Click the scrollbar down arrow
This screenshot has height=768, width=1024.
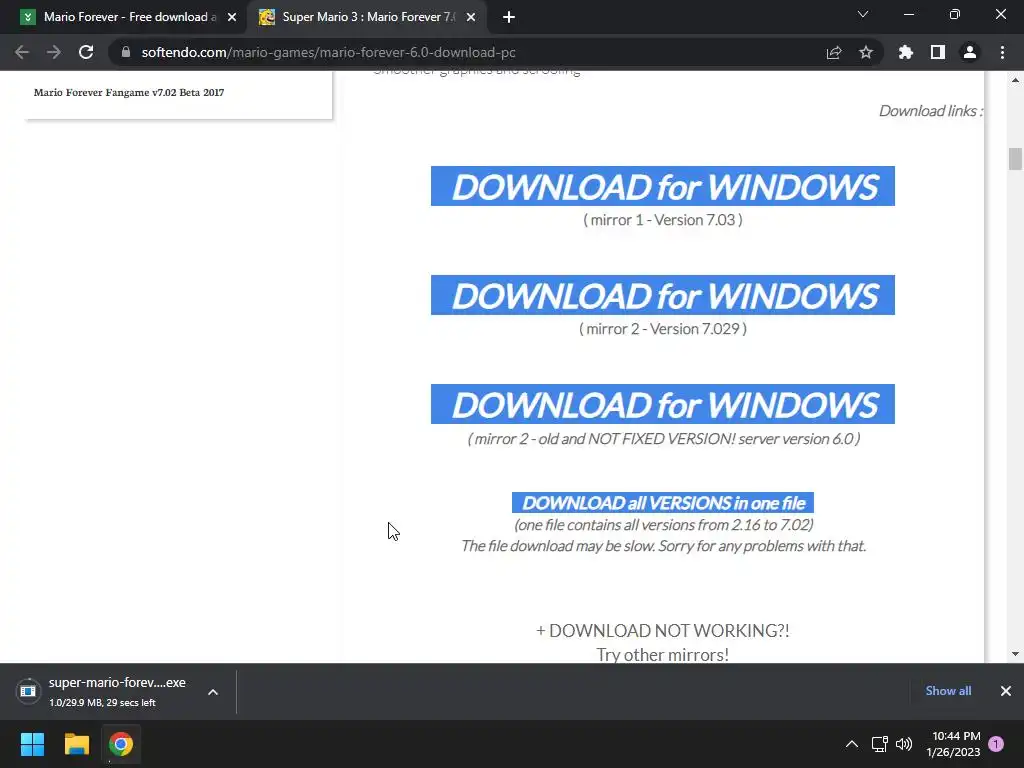coord(1015,654)
